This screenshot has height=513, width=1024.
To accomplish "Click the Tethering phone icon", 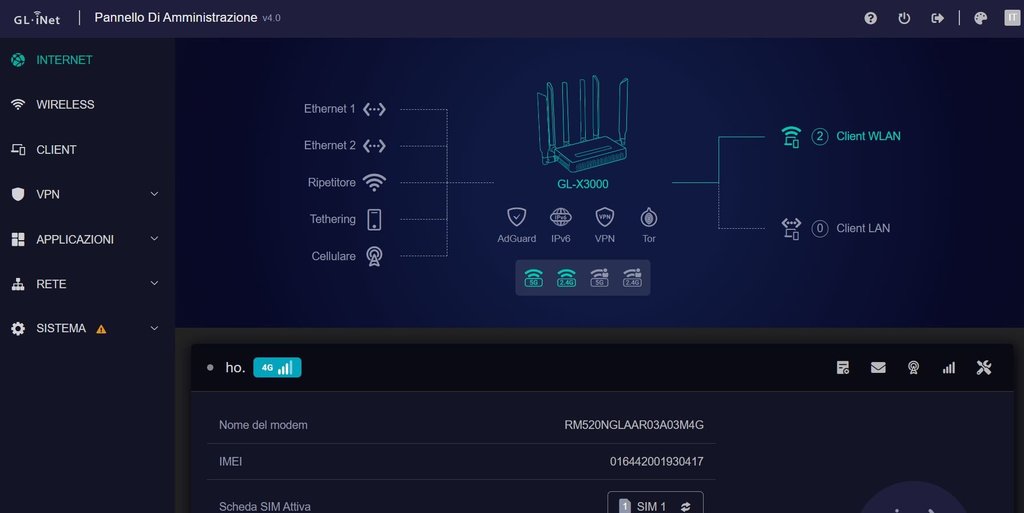I will point(374,219).
